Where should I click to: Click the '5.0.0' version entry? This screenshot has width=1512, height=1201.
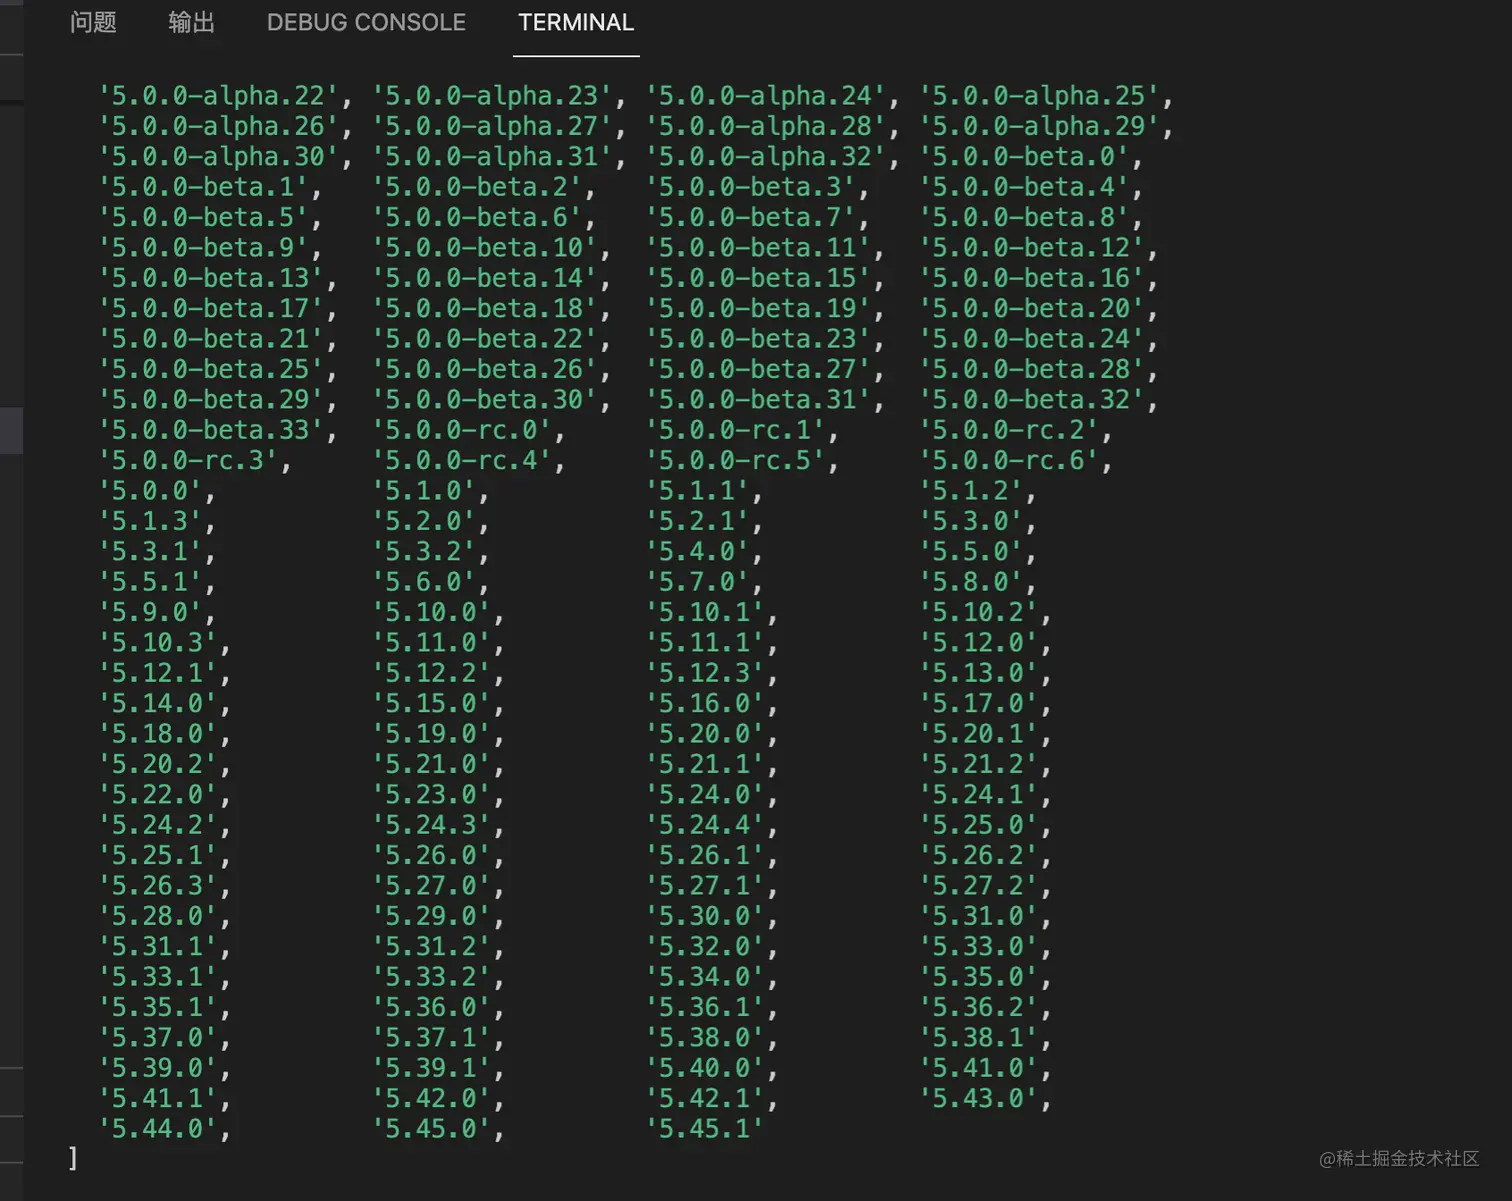[150, 491]
